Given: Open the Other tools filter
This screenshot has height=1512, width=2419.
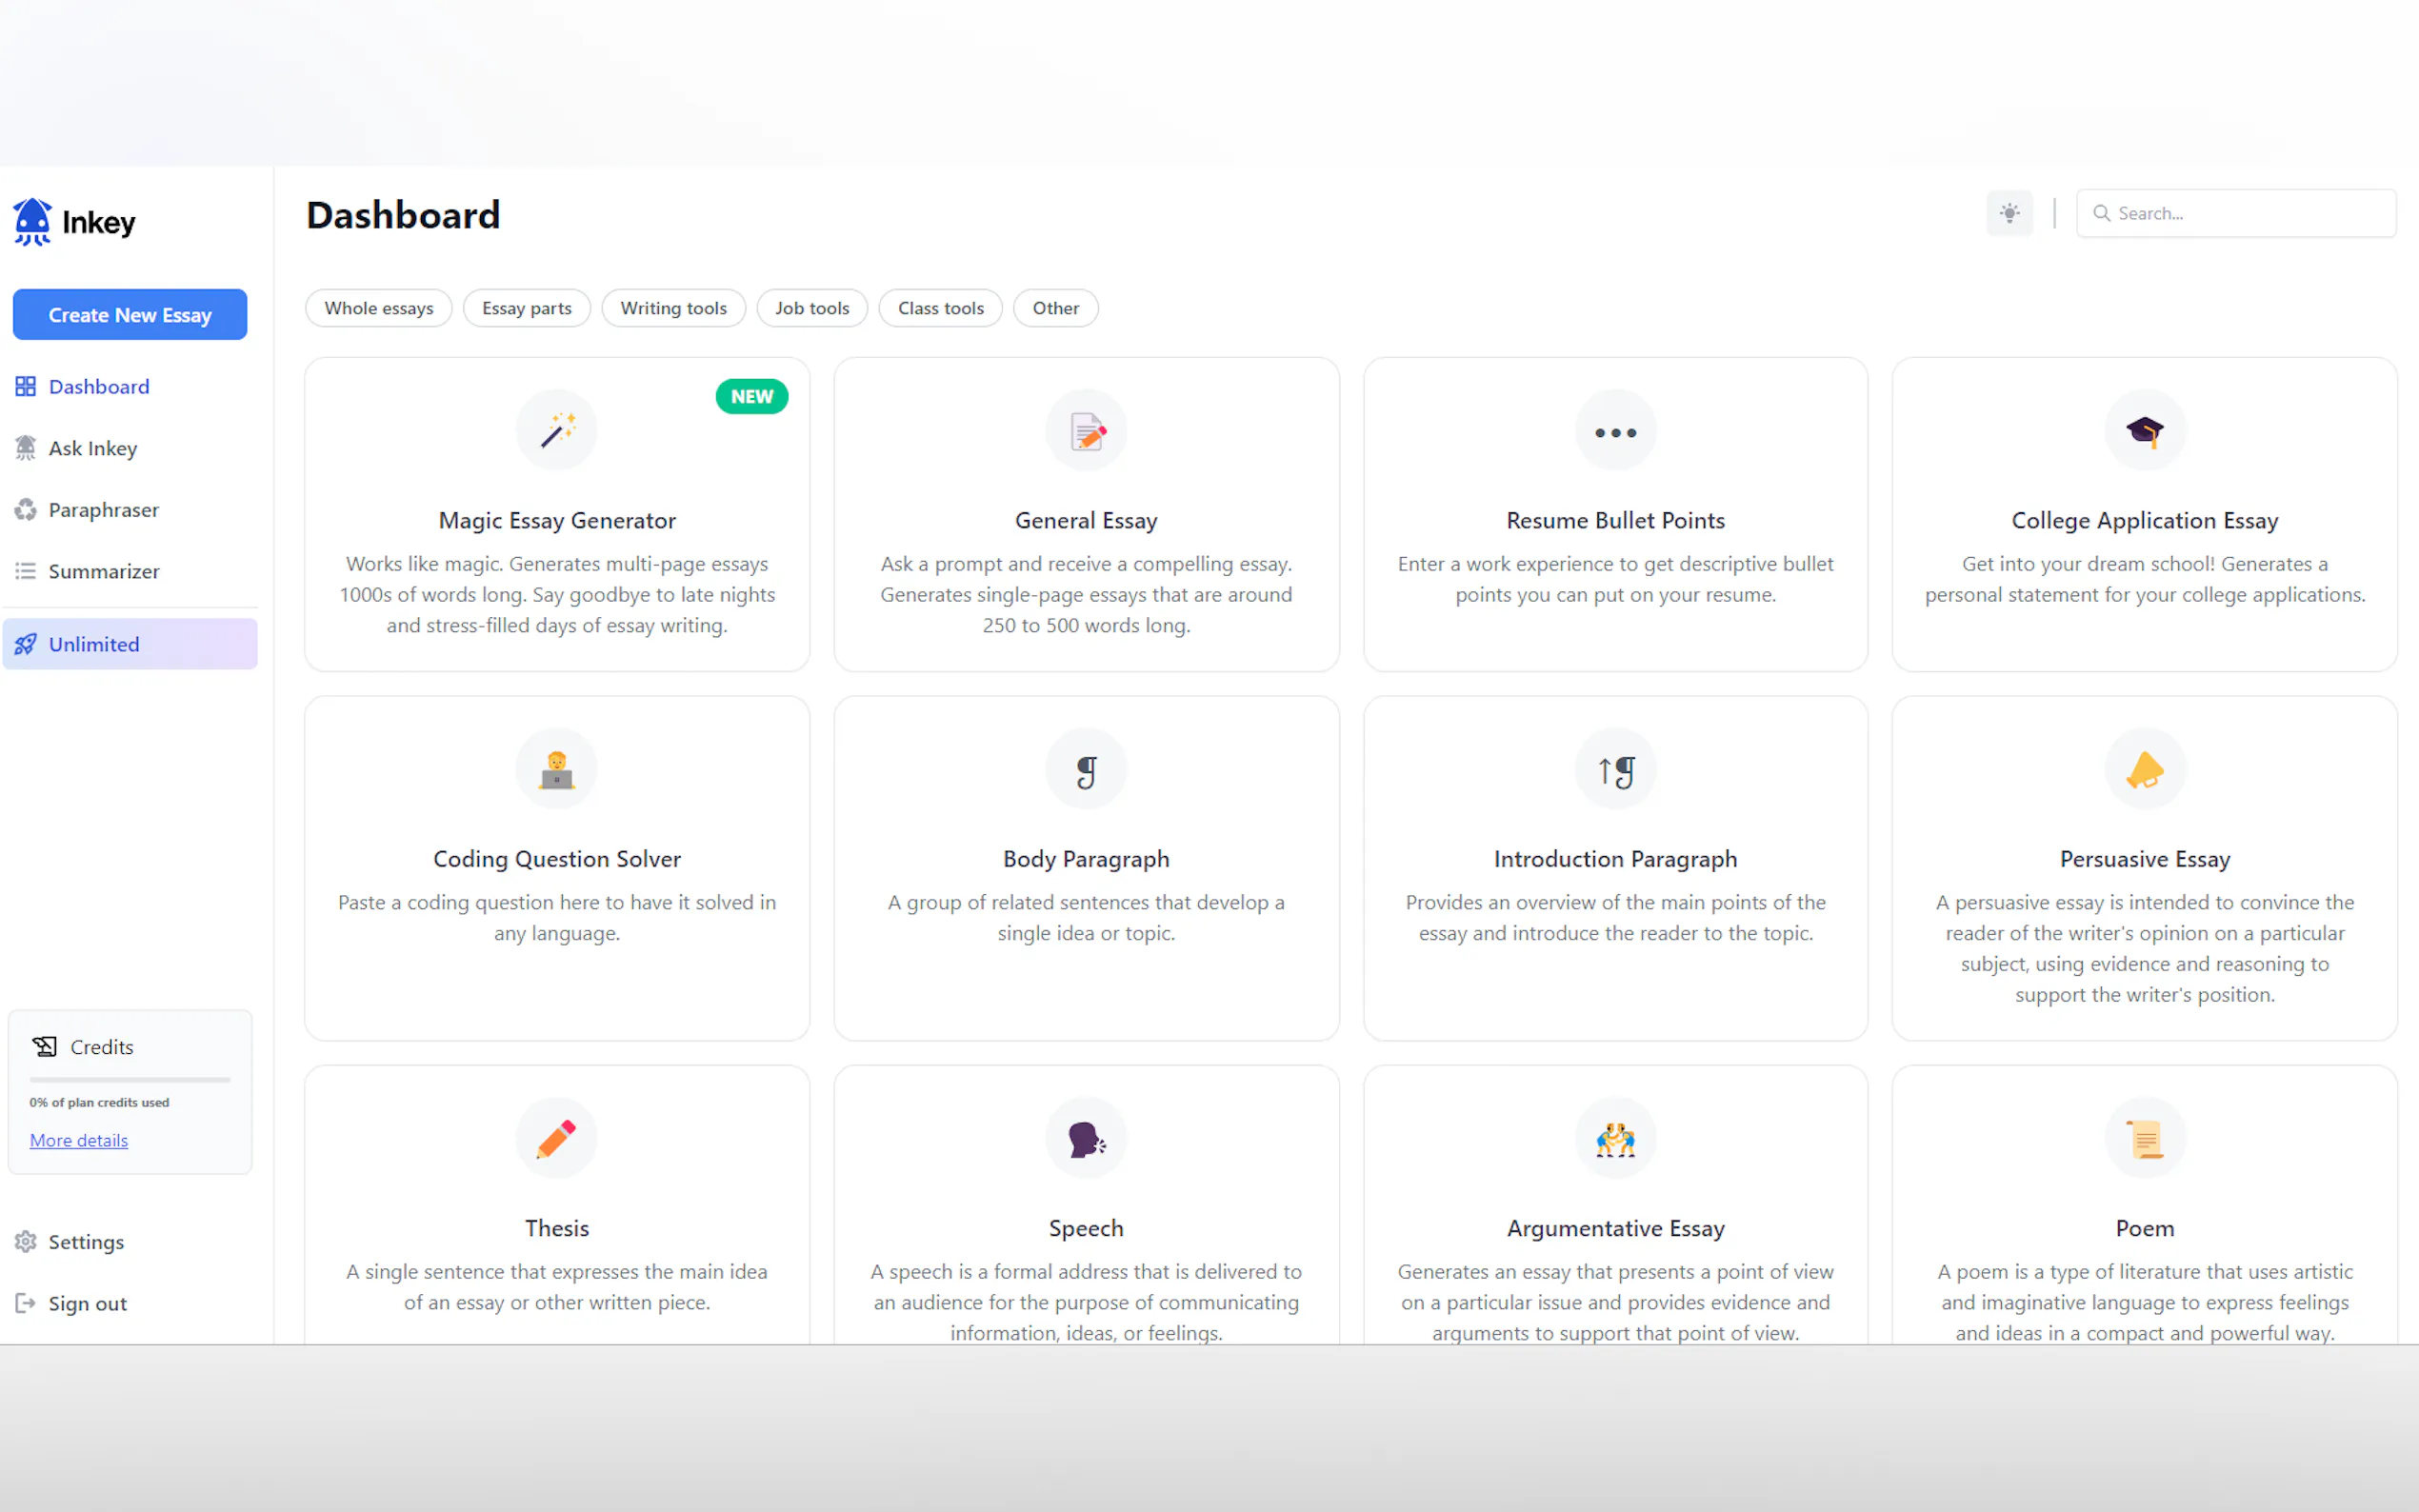Looking at the screenshot, I should (1055, 308).
